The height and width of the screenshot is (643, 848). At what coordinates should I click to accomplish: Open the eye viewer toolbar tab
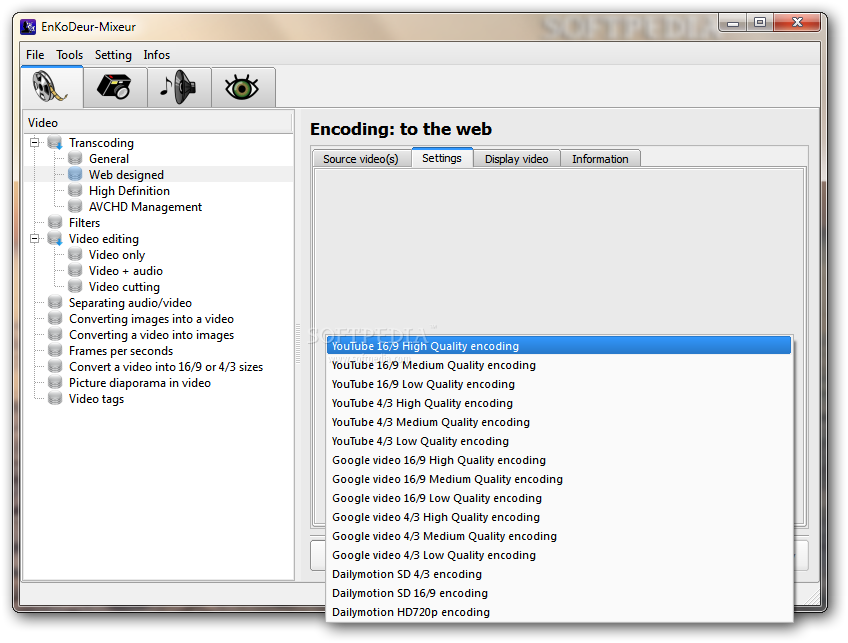[x=243, y=87]
